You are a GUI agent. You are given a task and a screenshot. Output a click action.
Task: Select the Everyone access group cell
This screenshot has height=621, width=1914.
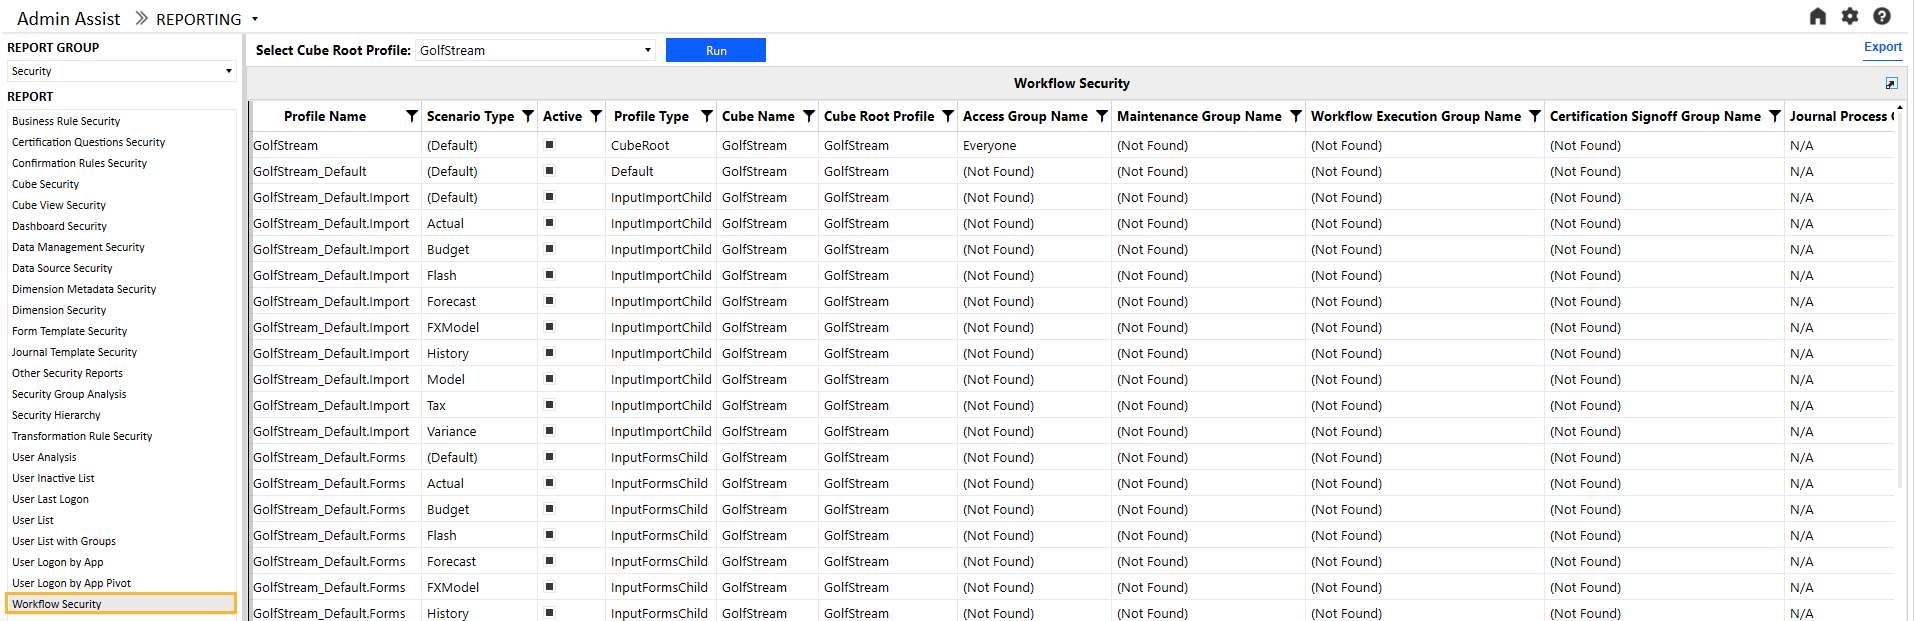[x=990, y=145]
